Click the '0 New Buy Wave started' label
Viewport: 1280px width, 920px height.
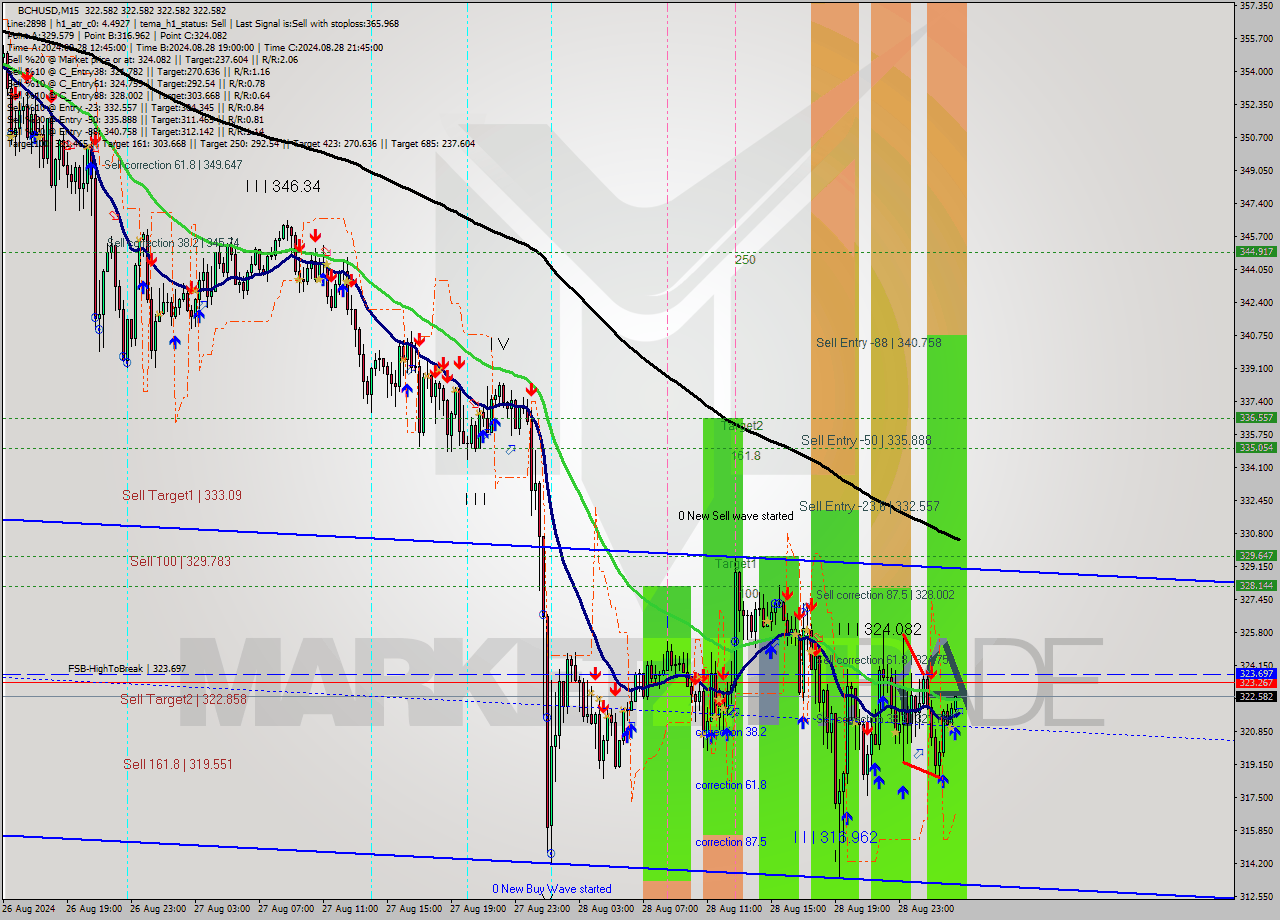pos(551,889)
